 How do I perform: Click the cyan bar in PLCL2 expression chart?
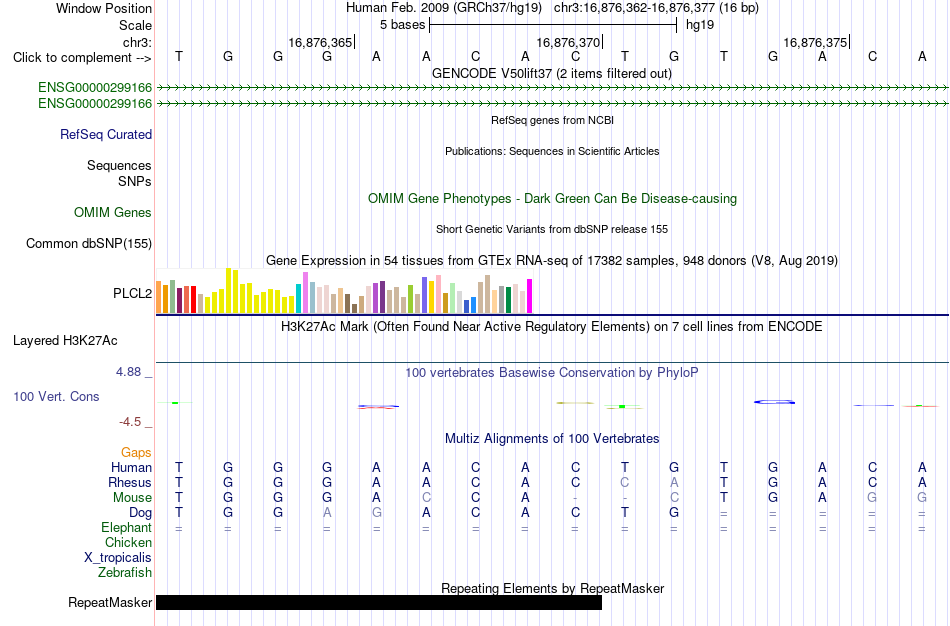[x=299, y=298]
